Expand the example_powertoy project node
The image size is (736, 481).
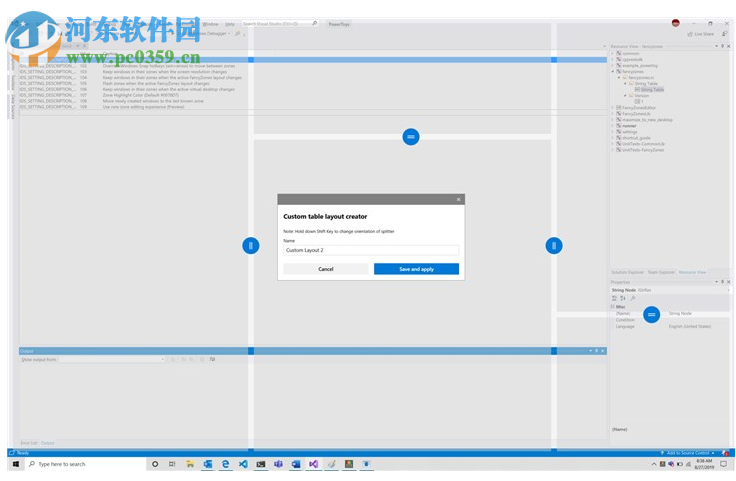click(x=613, y=66)
